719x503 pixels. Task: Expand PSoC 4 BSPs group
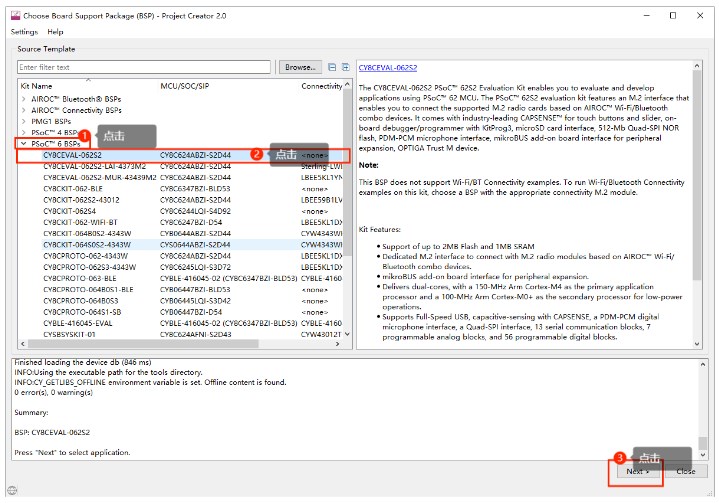point(24,133)
